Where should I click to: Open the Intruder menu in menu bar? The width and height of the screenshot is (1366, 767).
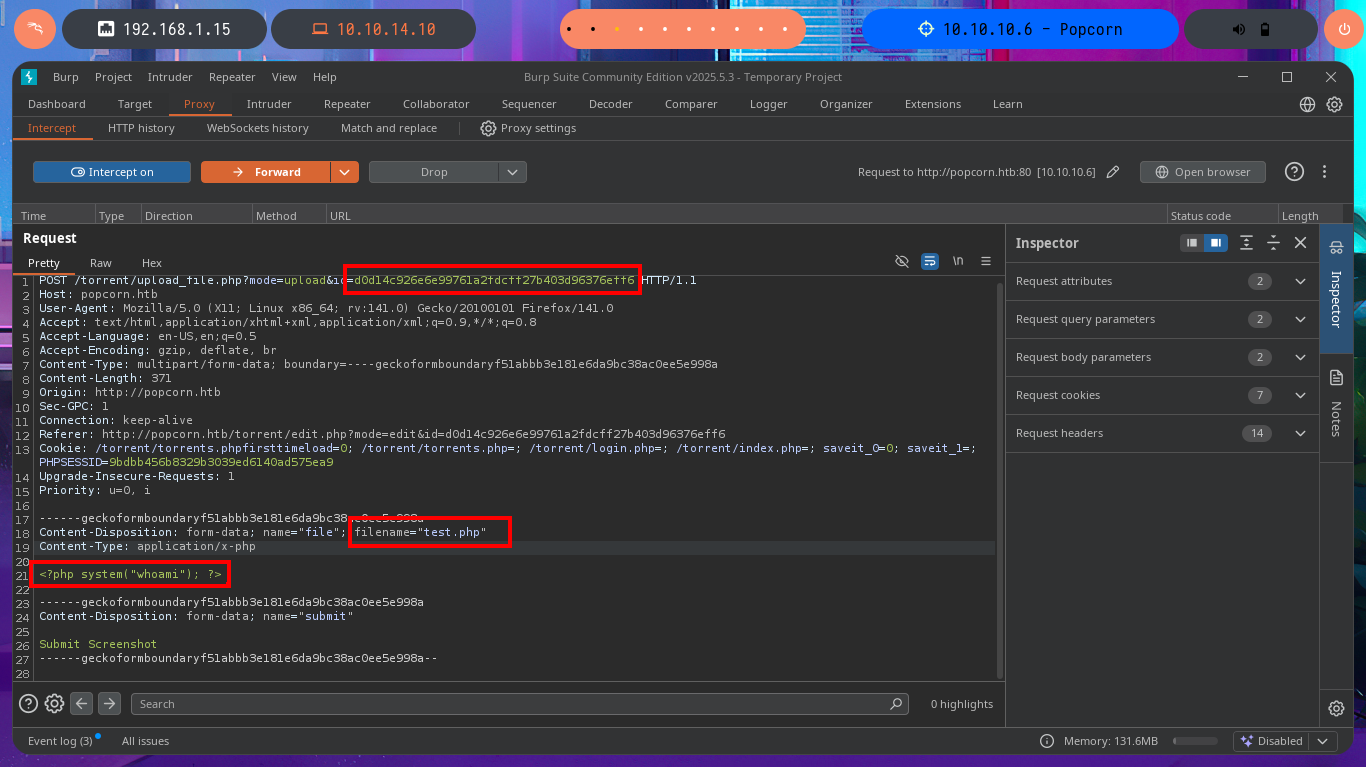170,77
